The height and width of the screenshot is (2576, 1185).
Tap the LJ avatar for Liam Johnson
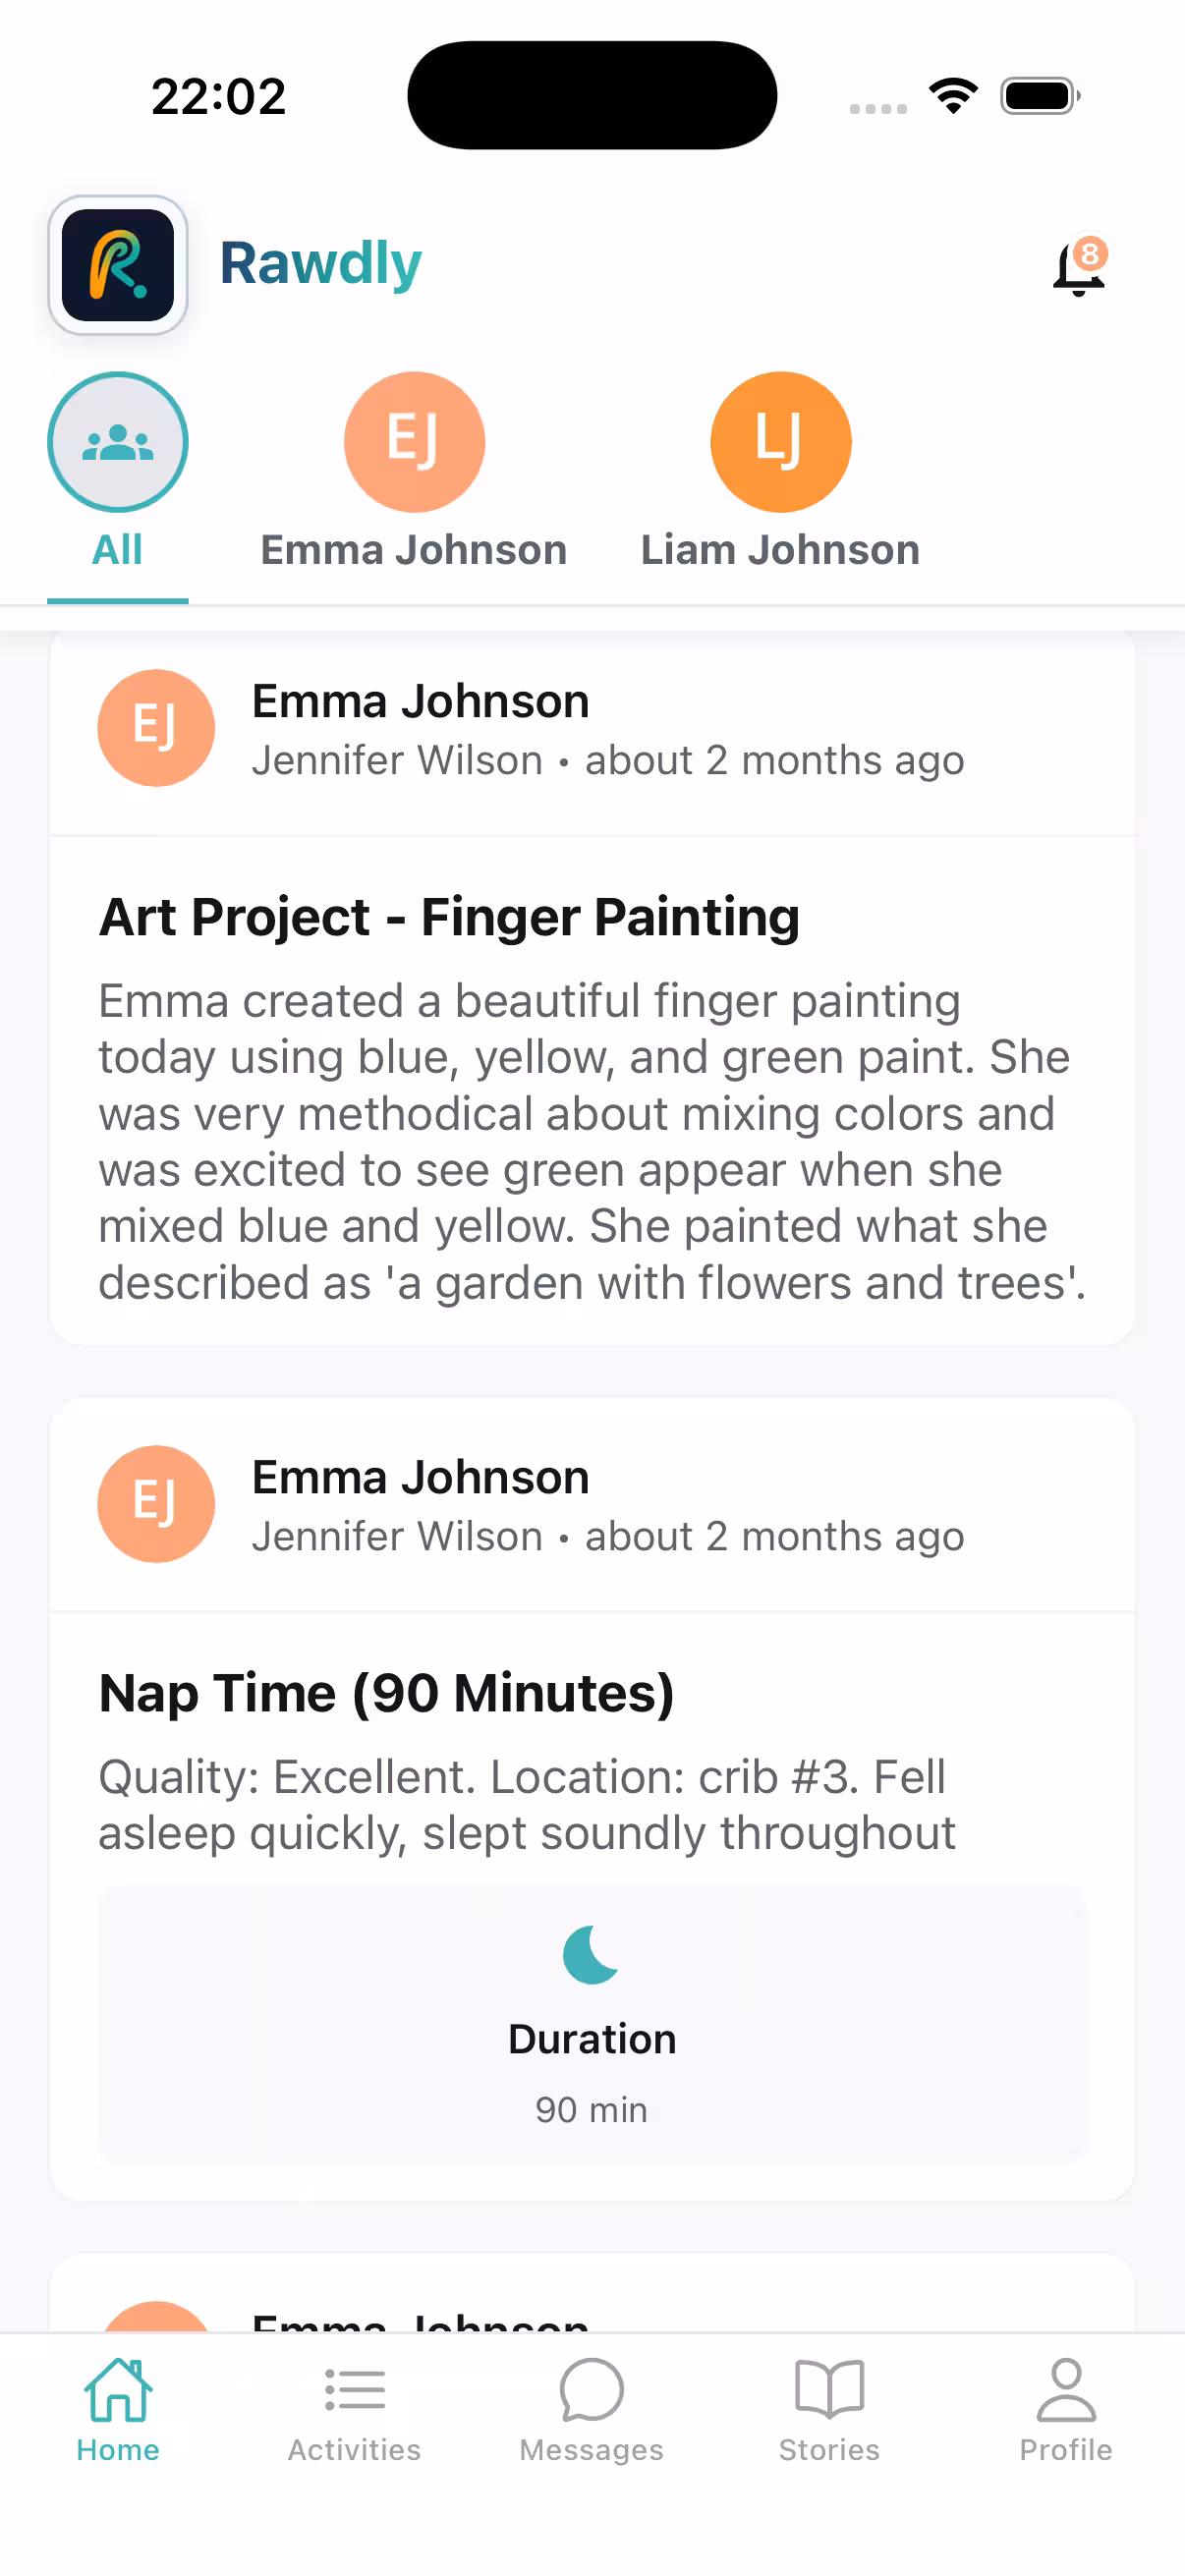point(780,441)
